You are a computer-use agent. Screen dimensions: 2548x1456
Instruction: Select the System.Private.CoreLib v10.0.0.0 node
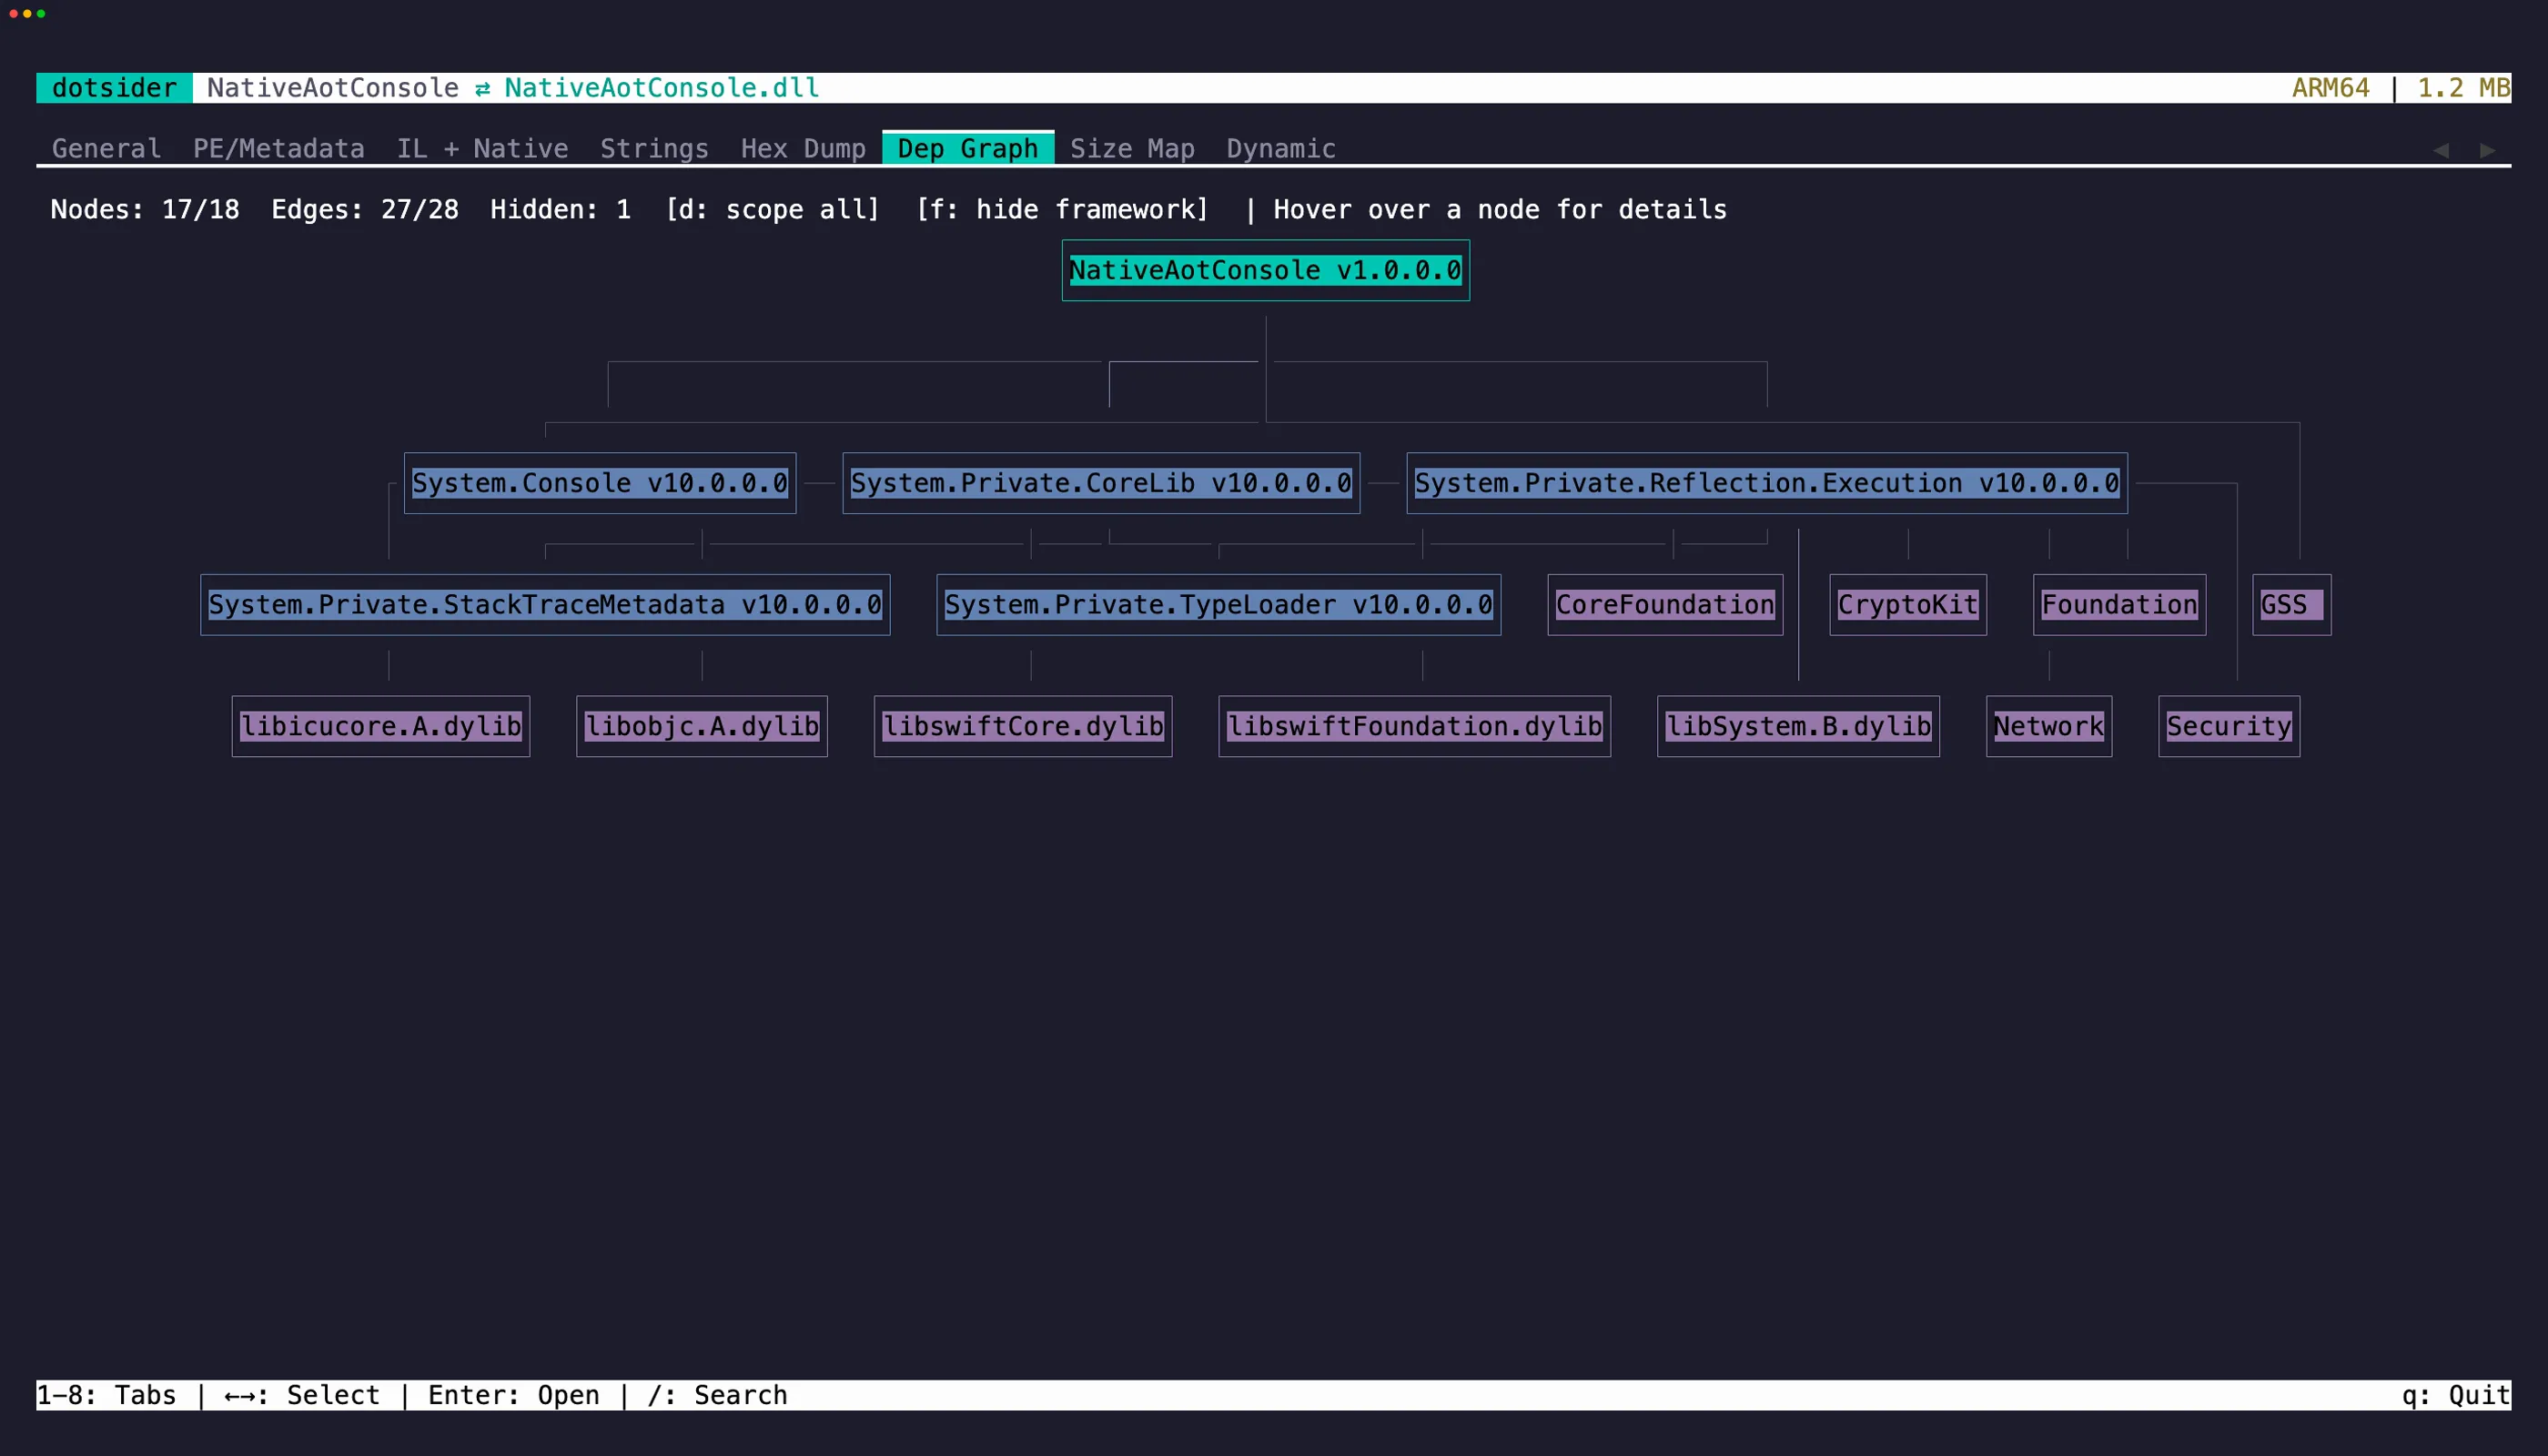tap(1101, 483)
